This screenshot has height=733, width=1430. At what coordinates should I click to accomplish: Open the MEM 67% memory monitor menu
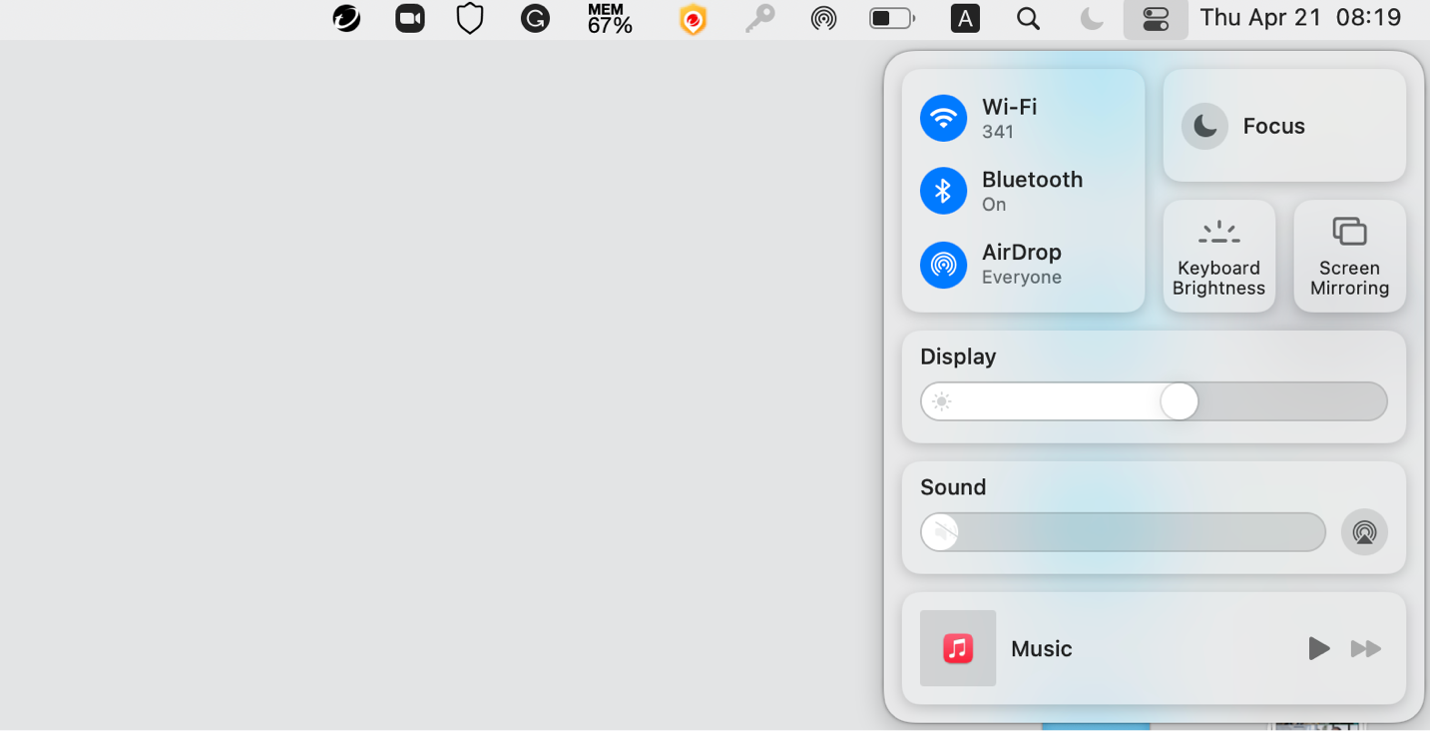point(609,19)
